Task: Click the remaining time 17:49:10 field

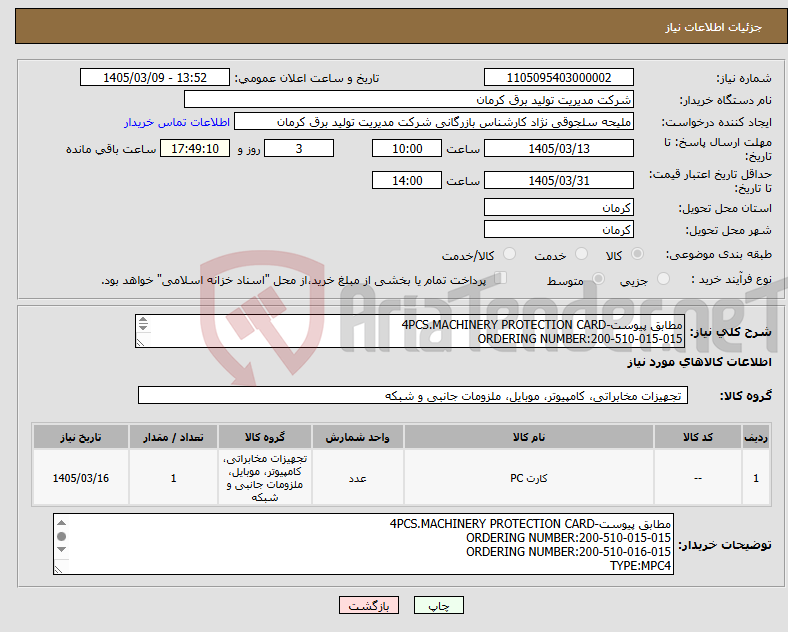Action: [x=195, y=148]
